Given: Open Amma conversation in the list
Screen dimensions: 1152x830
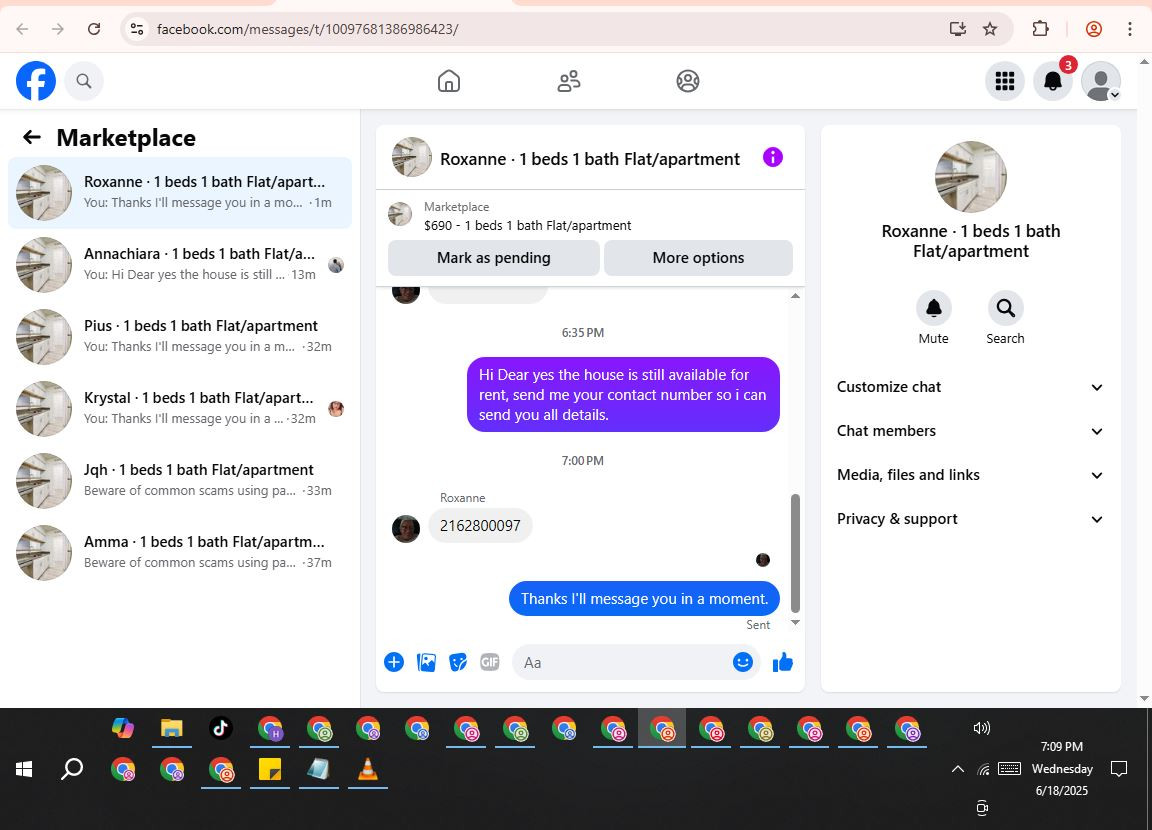Looking at the screenshot, I should (180, 552).
